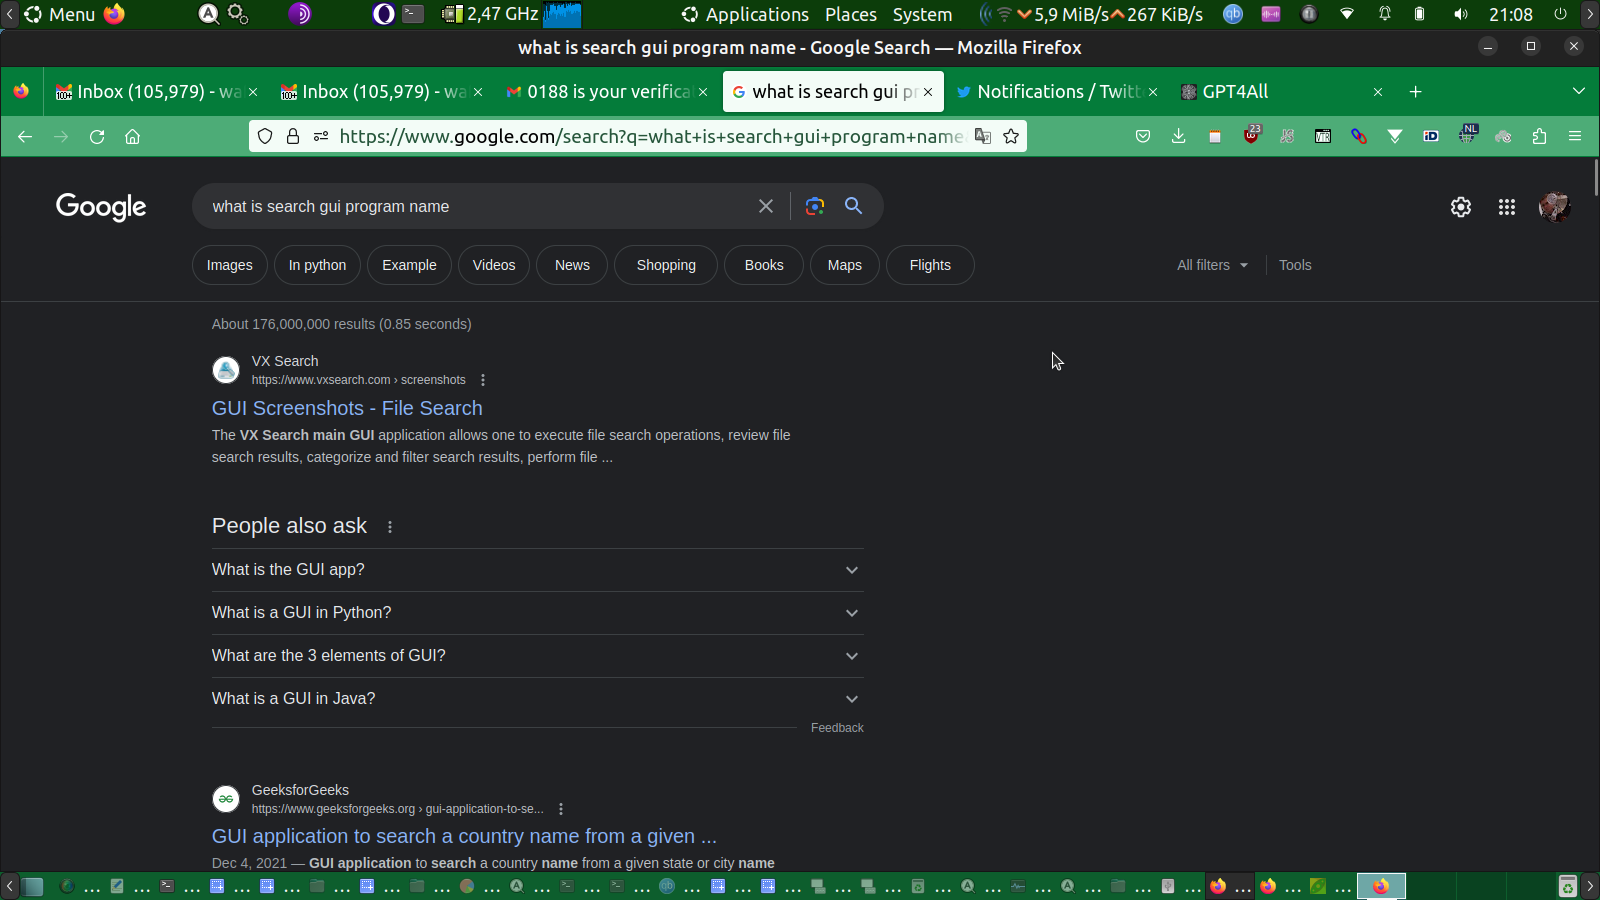Screen dimensions: 1600x900
Task: Close the GPT4All tab
Action: [x=1378, y=92]
